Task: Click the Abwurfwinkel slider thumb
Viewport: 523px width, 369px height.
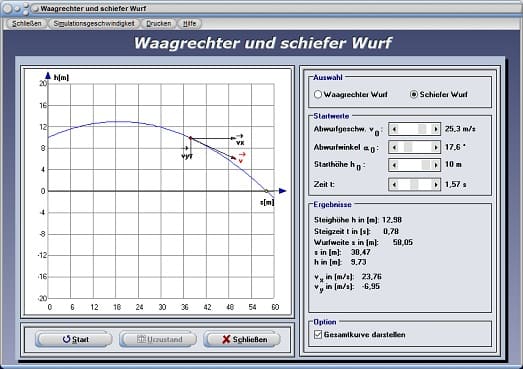Action: (408, 147)
